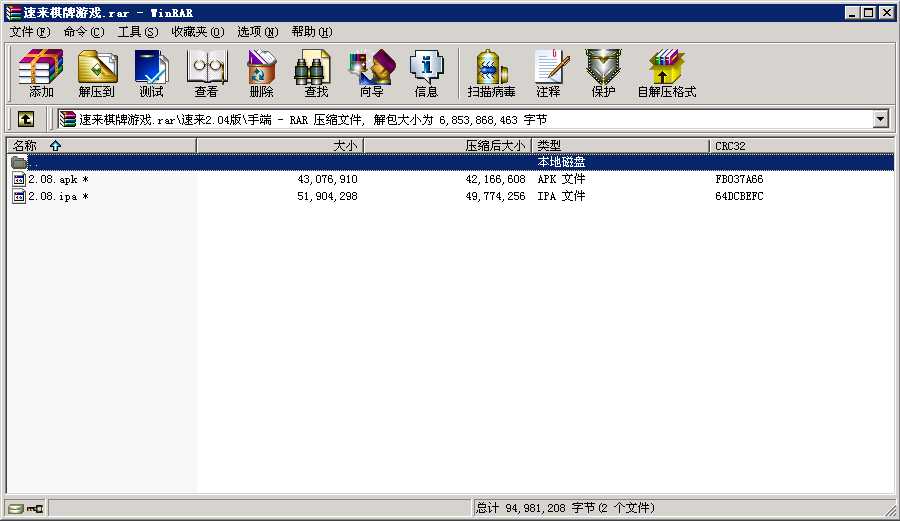Screen dimensions: 900x521
Task: Open the Find (查找) binoculars tool
Action: [315, 73]
